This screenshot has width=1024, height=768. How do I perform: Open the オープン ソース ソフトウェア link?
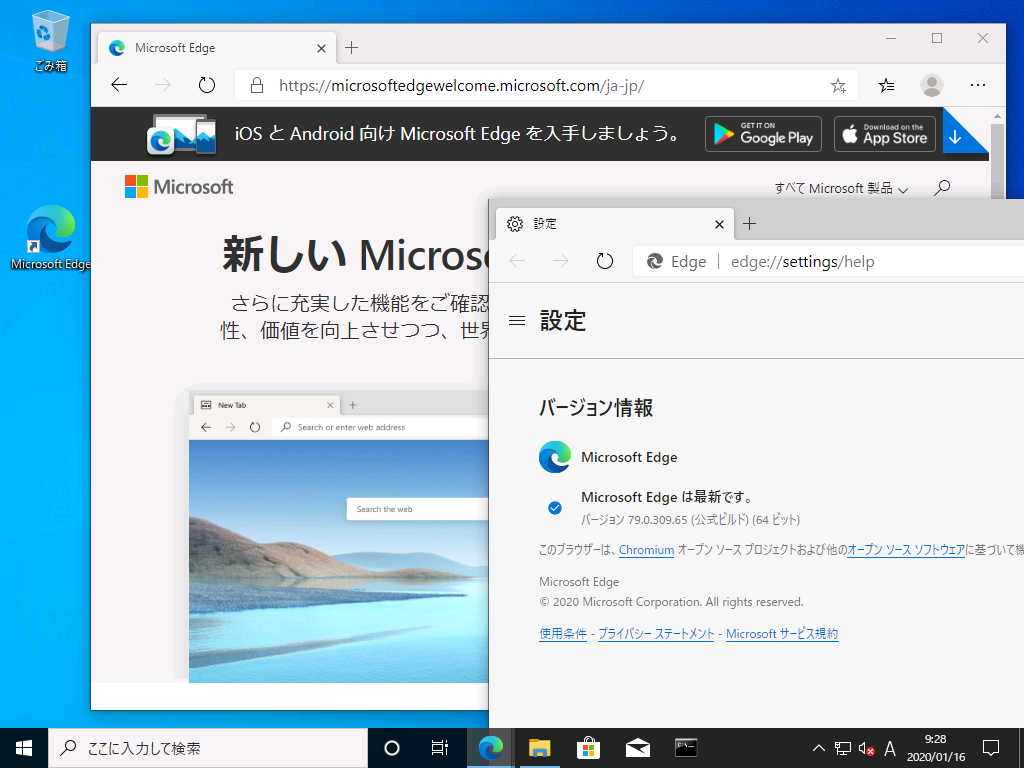[x=906, y=550]
